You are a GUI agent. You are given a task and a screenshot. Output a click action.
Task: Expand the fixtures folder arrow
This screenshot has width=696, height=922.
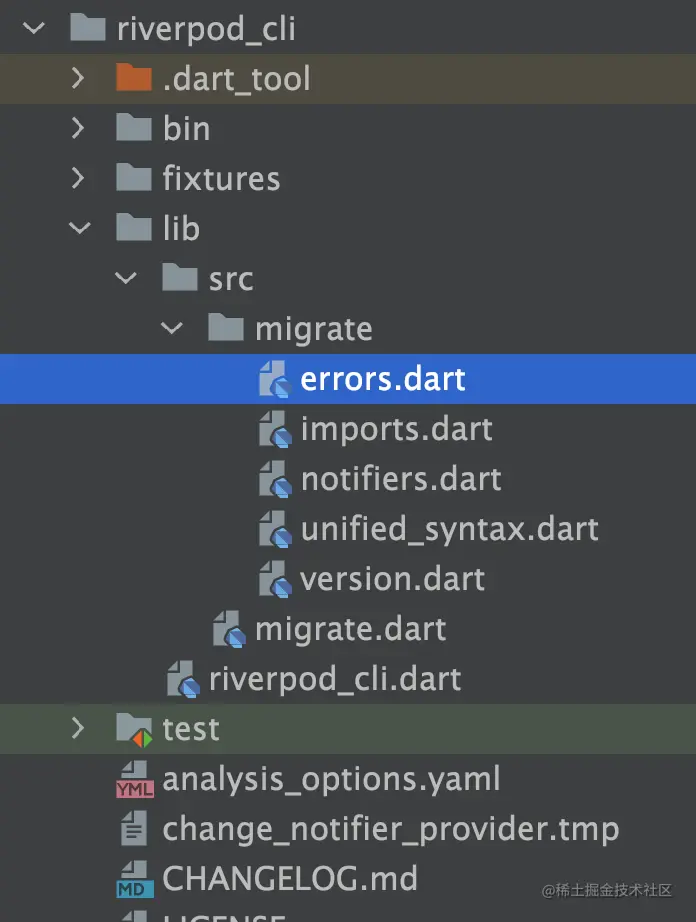[79, 178]
